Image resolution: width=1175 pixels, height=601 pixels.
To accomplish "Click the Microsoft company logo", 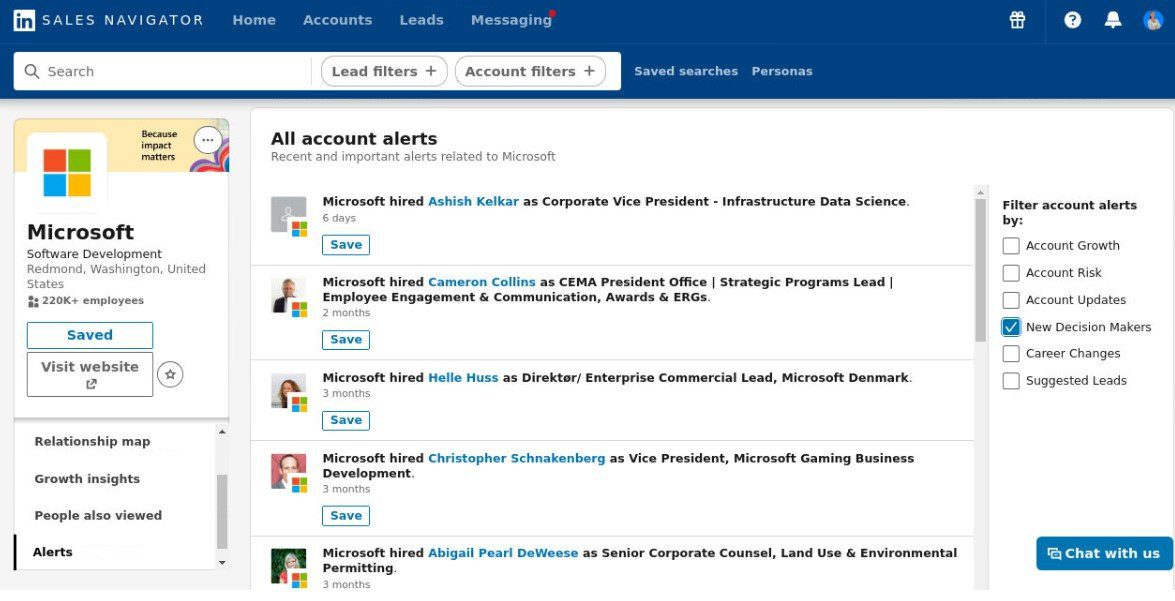I will click(67, 172).
